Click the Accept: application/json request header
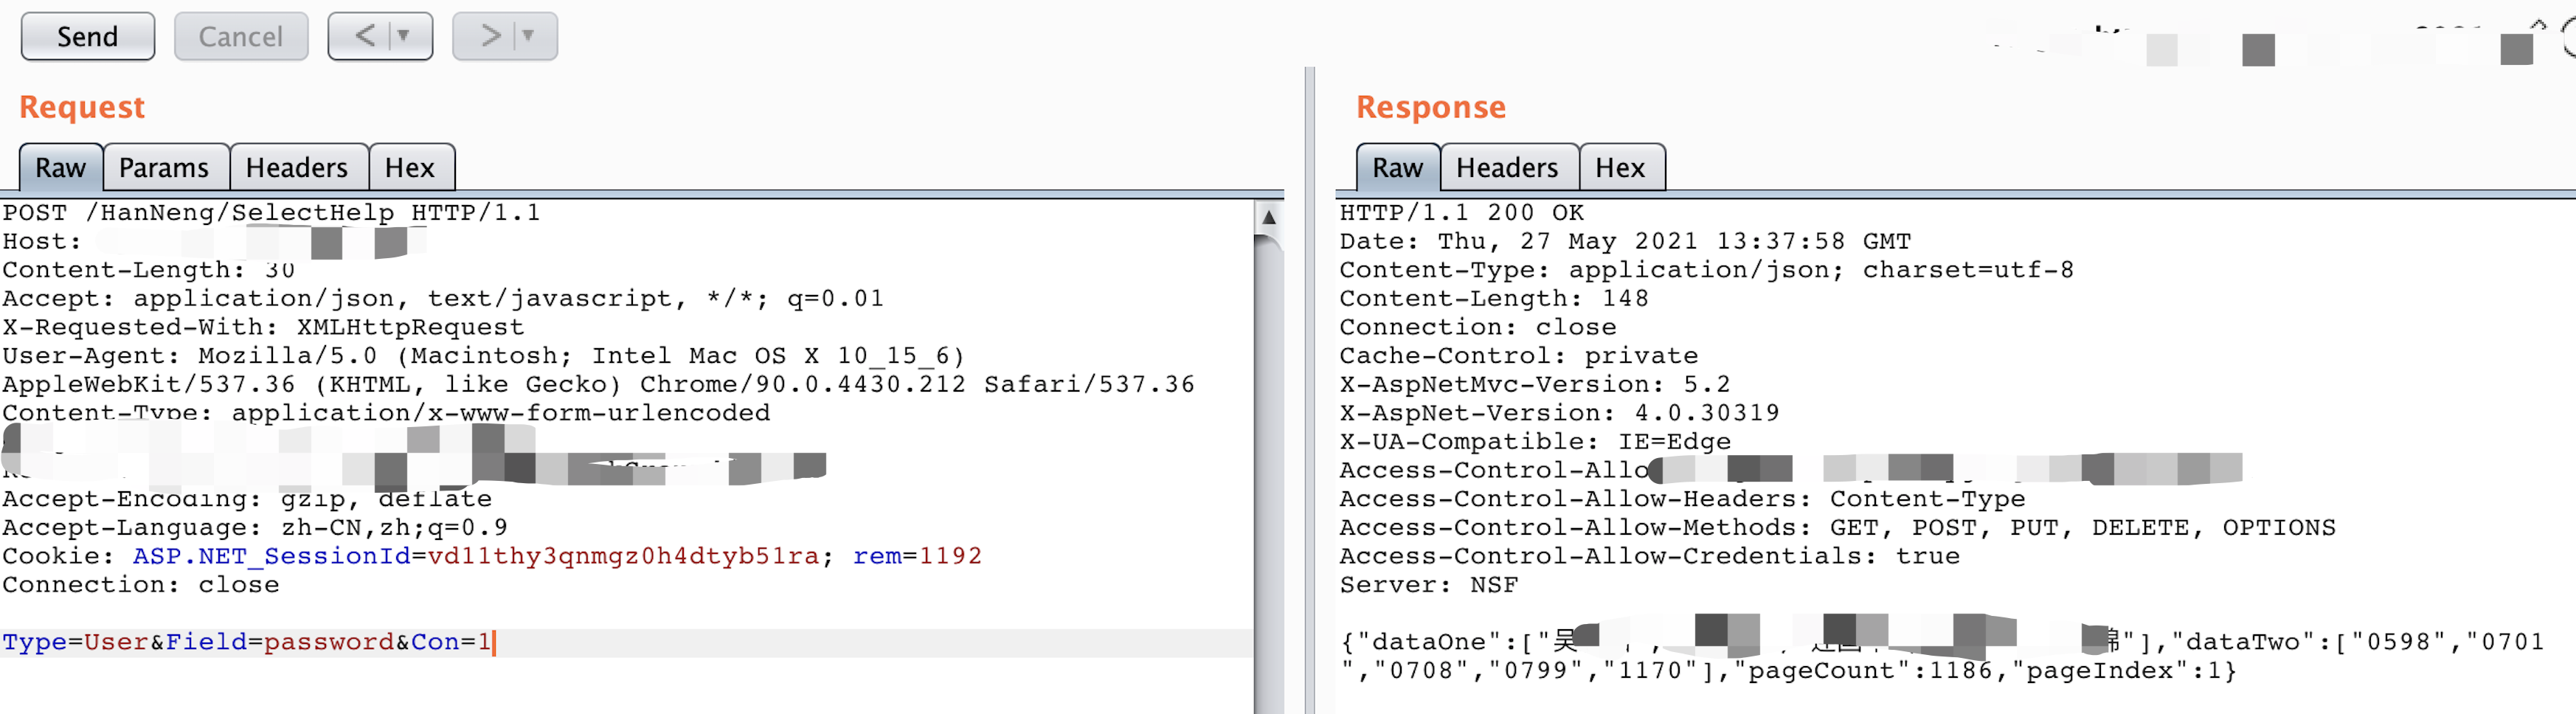Viewport: 2576px width, 714px height. click(443, 298)
